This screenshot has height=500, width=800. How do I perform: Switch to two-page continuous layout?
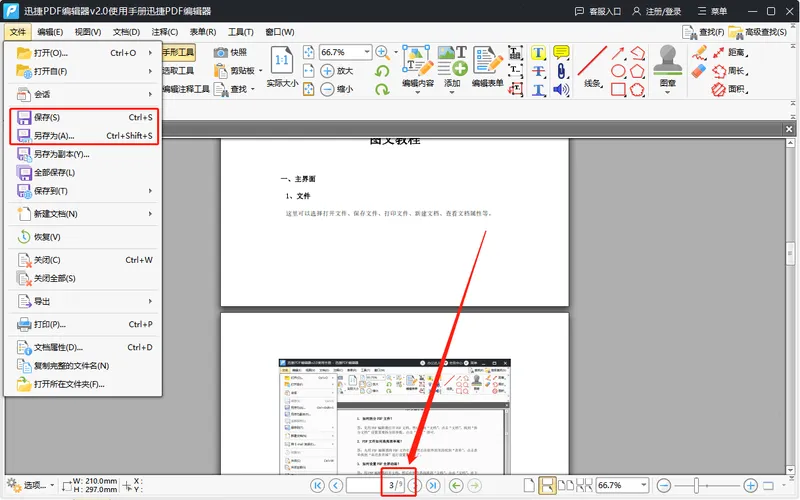pyautogui.click(x=584, y=485)
